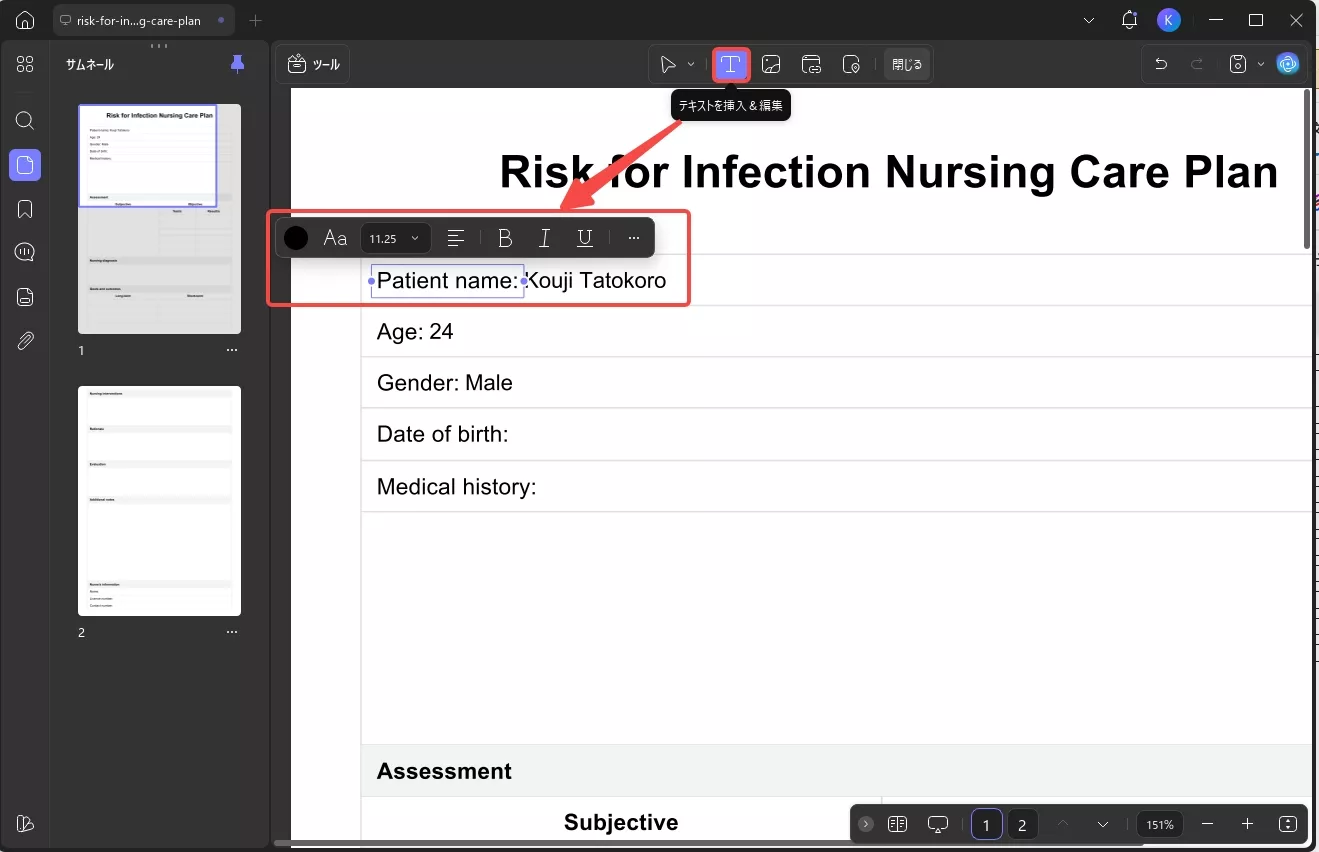Image resolution: width=1319 pixels, height=852 pixels.
Task: Open the bookmarks panel in sidebar
Action: point(25,209)
